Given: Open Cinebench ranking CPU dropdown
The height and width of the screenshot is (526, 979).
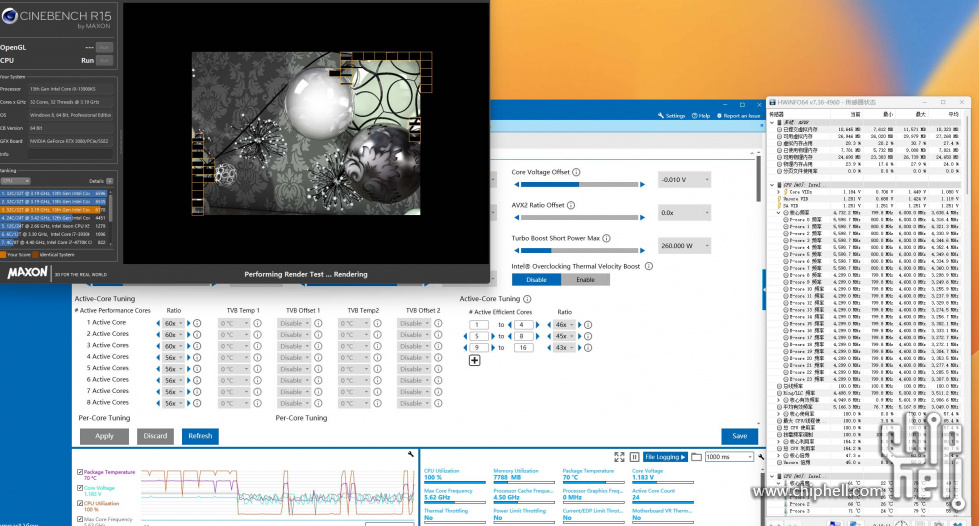Looking at the screenshot, I should [15, 181].
